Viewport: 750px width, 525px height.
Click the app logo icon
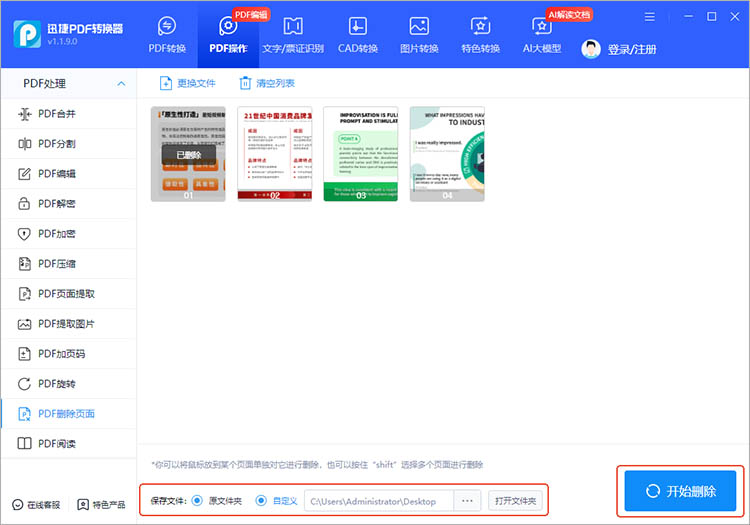(x=27, y=34)
